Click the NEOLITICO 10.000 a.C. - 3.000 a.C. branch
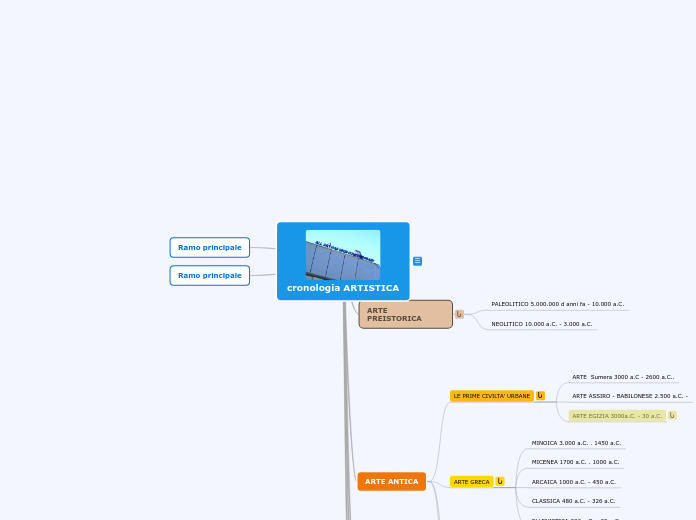 pos(542,324)
